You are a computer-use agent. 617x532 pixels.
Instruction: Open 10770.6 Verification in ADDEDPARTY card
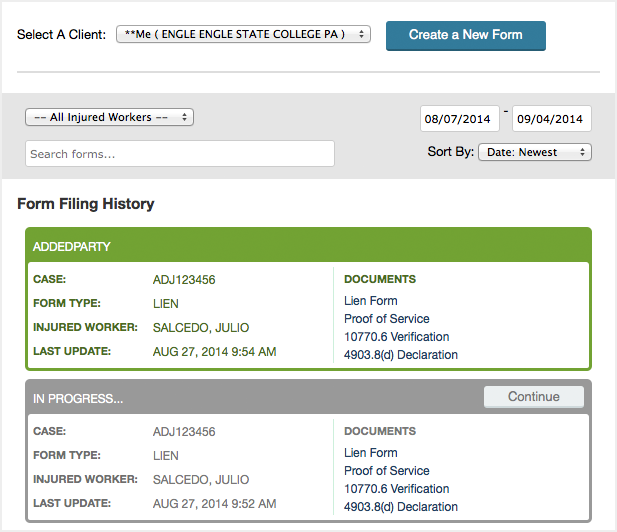click(x=397, y=337)
